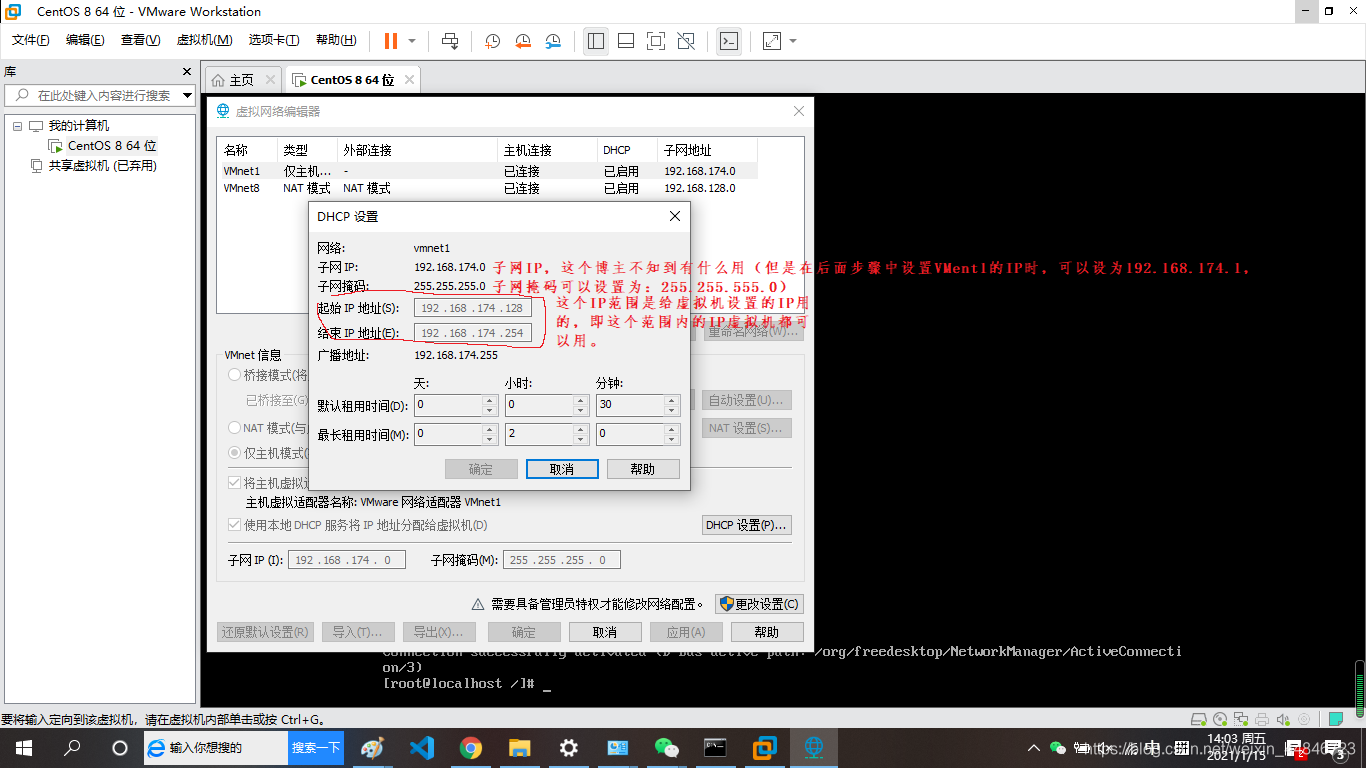Click DHCP 设置(P)... button
Viewport: 1366px width, 768px height.
coord(747,525)
